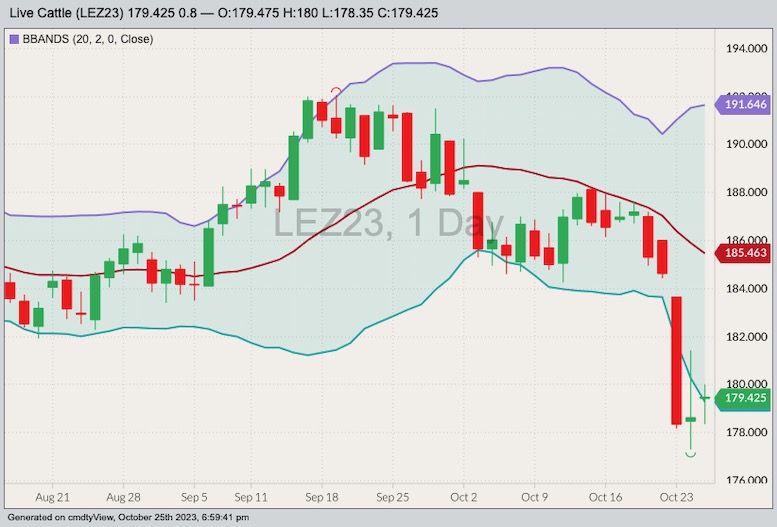This screenshot has height=527, width=777.
Task: Click the 182.000 price axis label
Action: [x=746, y=337]
